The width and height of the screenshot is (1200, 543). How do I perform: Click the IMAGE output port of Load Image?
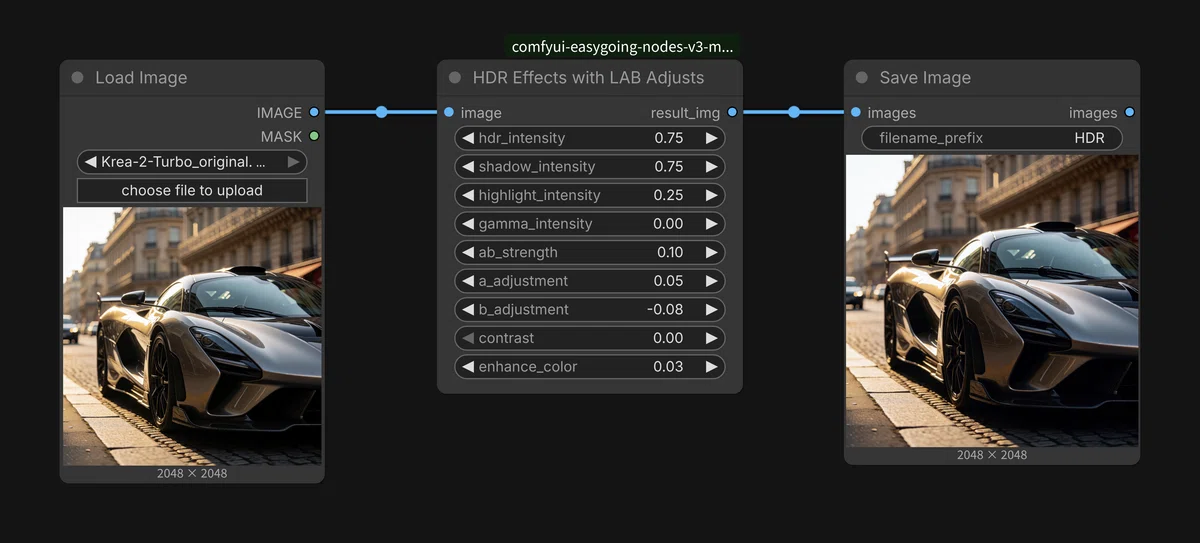[314, 113]
